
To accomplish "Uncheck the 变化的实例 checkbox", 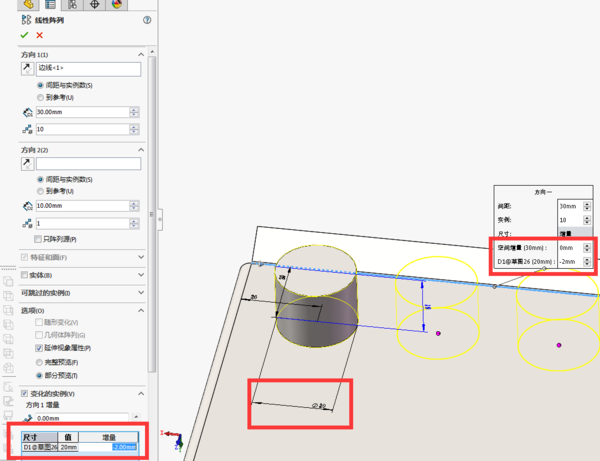I will coord(24,393).
